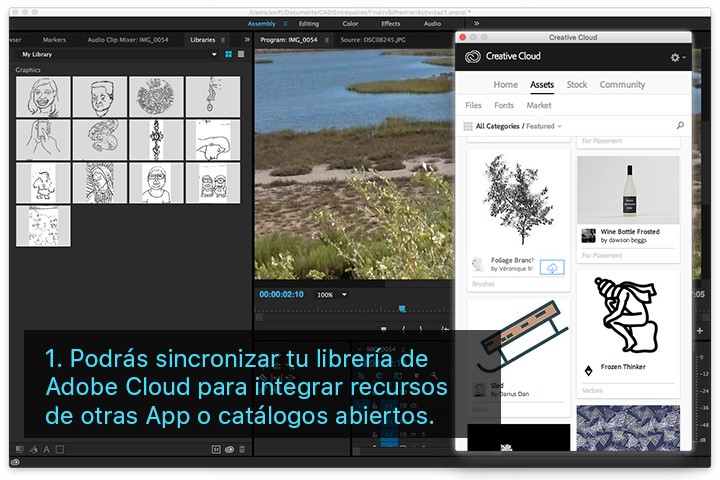
Task: Click the 'Frozen Thinker' title text
Action: tap(623, 367)
